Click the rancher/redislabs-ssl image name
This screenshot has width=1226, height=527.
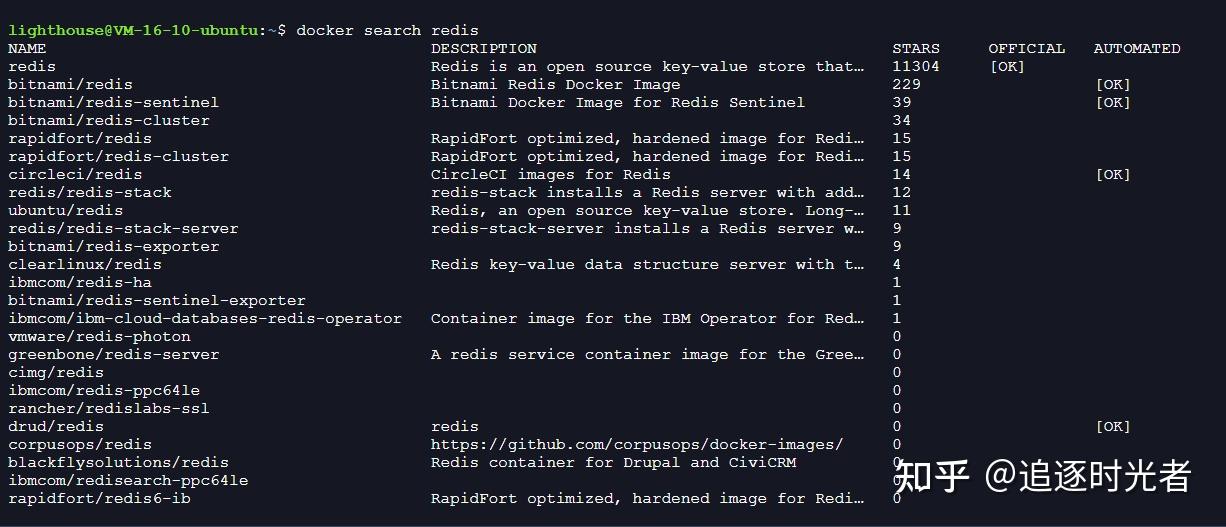pyautogui.click(x=109, y=408)
